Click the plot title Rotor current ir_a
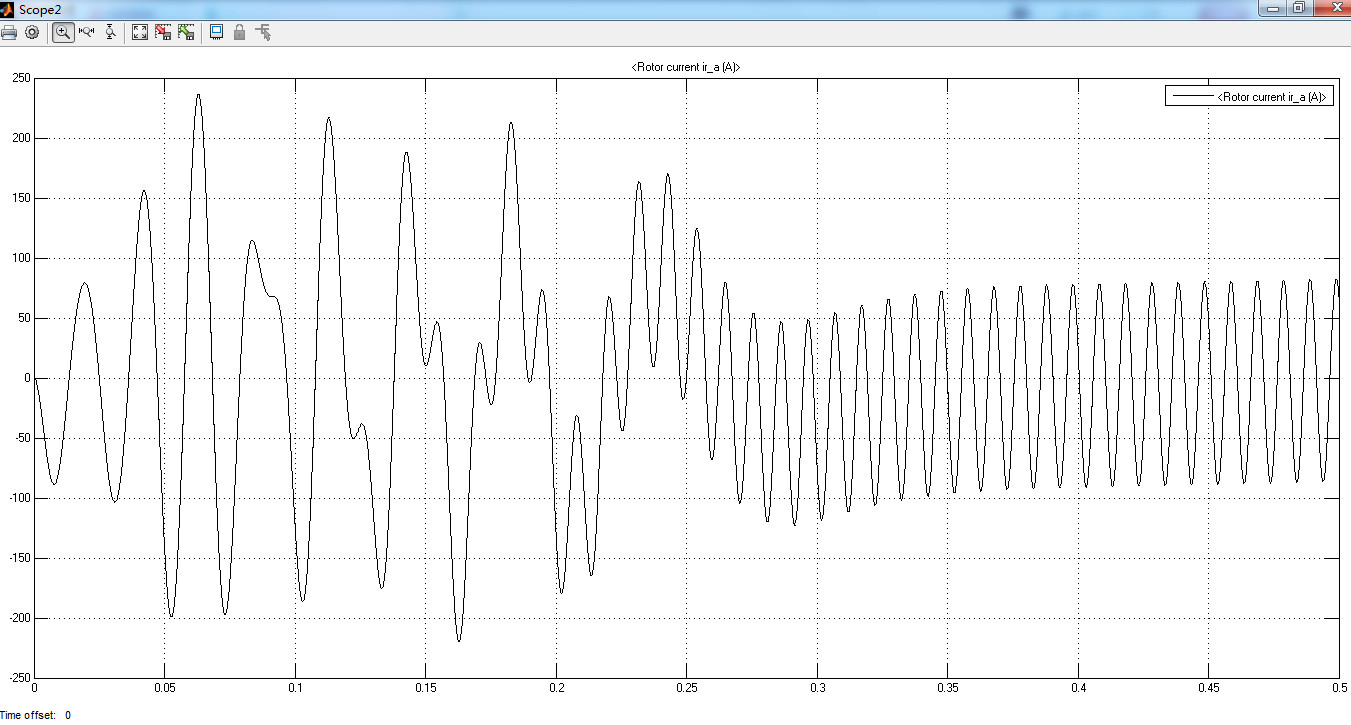1351x725 pixels. coord(686,67)
